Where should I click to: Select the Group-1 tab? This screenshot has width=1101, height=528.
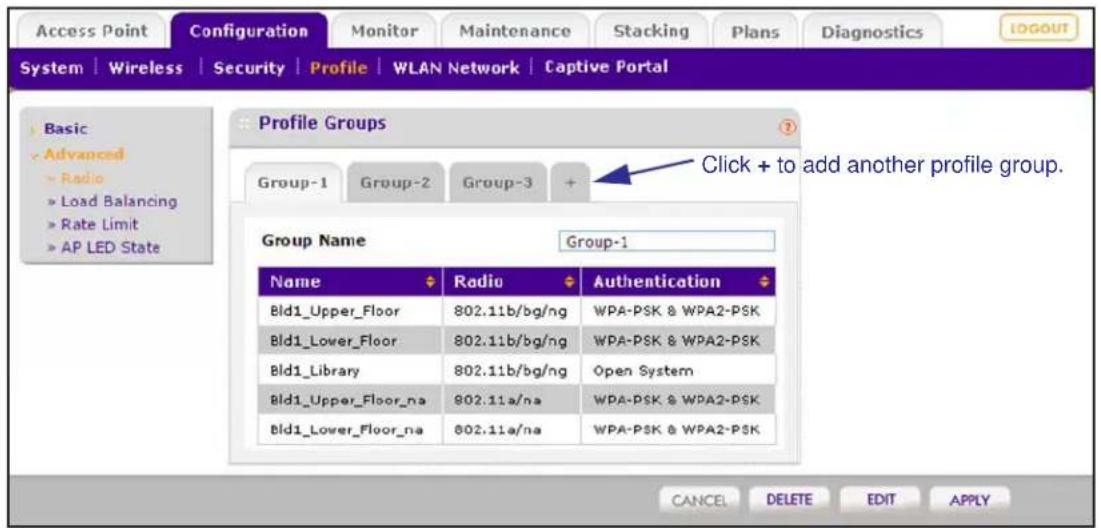pyautogui.click(x=293, y=183)
